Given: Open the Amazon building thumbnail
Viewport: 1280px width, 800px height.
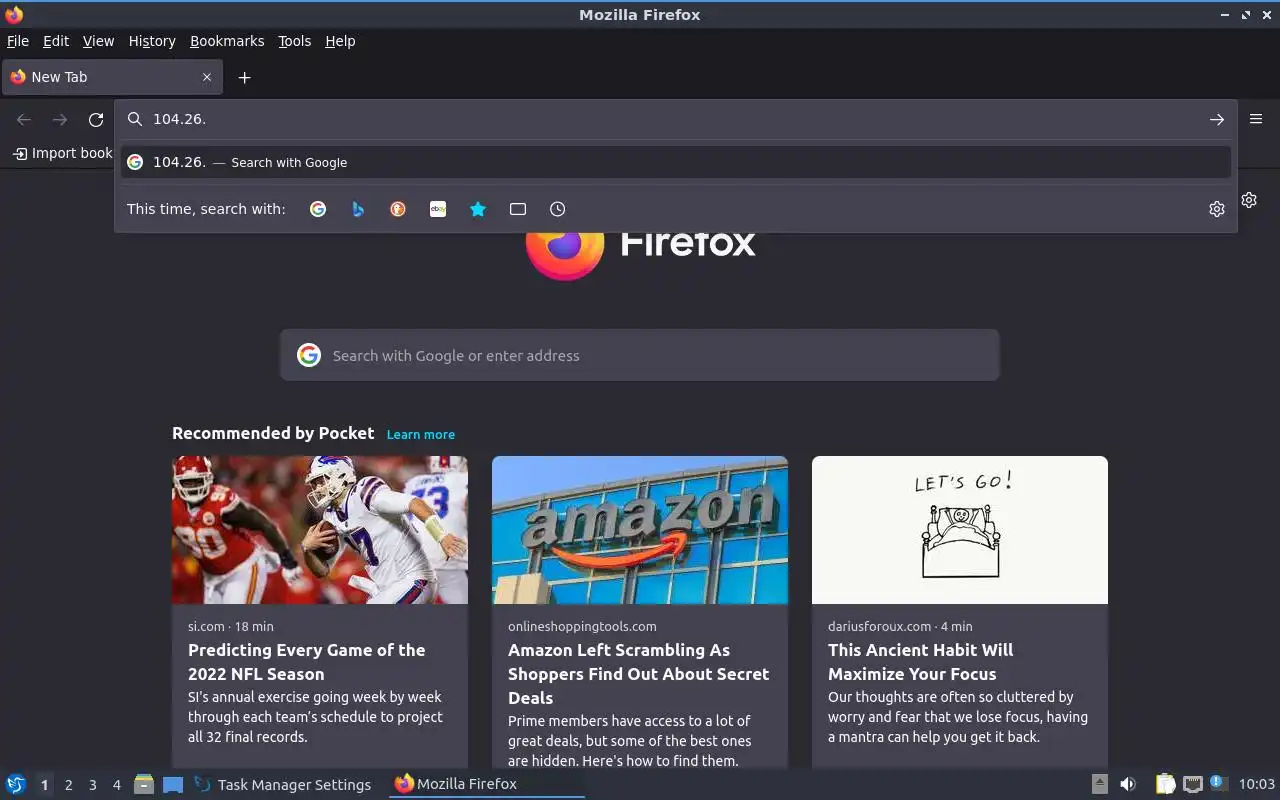Looking at the screenshot, I should [x=640, y=530].
